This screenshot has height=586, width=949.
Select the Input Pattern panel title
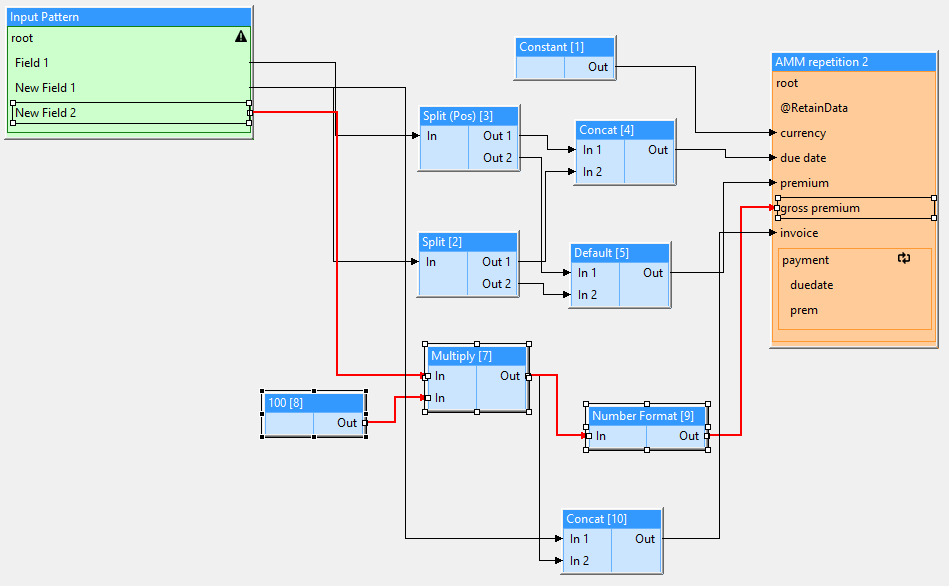pos(127,17)
